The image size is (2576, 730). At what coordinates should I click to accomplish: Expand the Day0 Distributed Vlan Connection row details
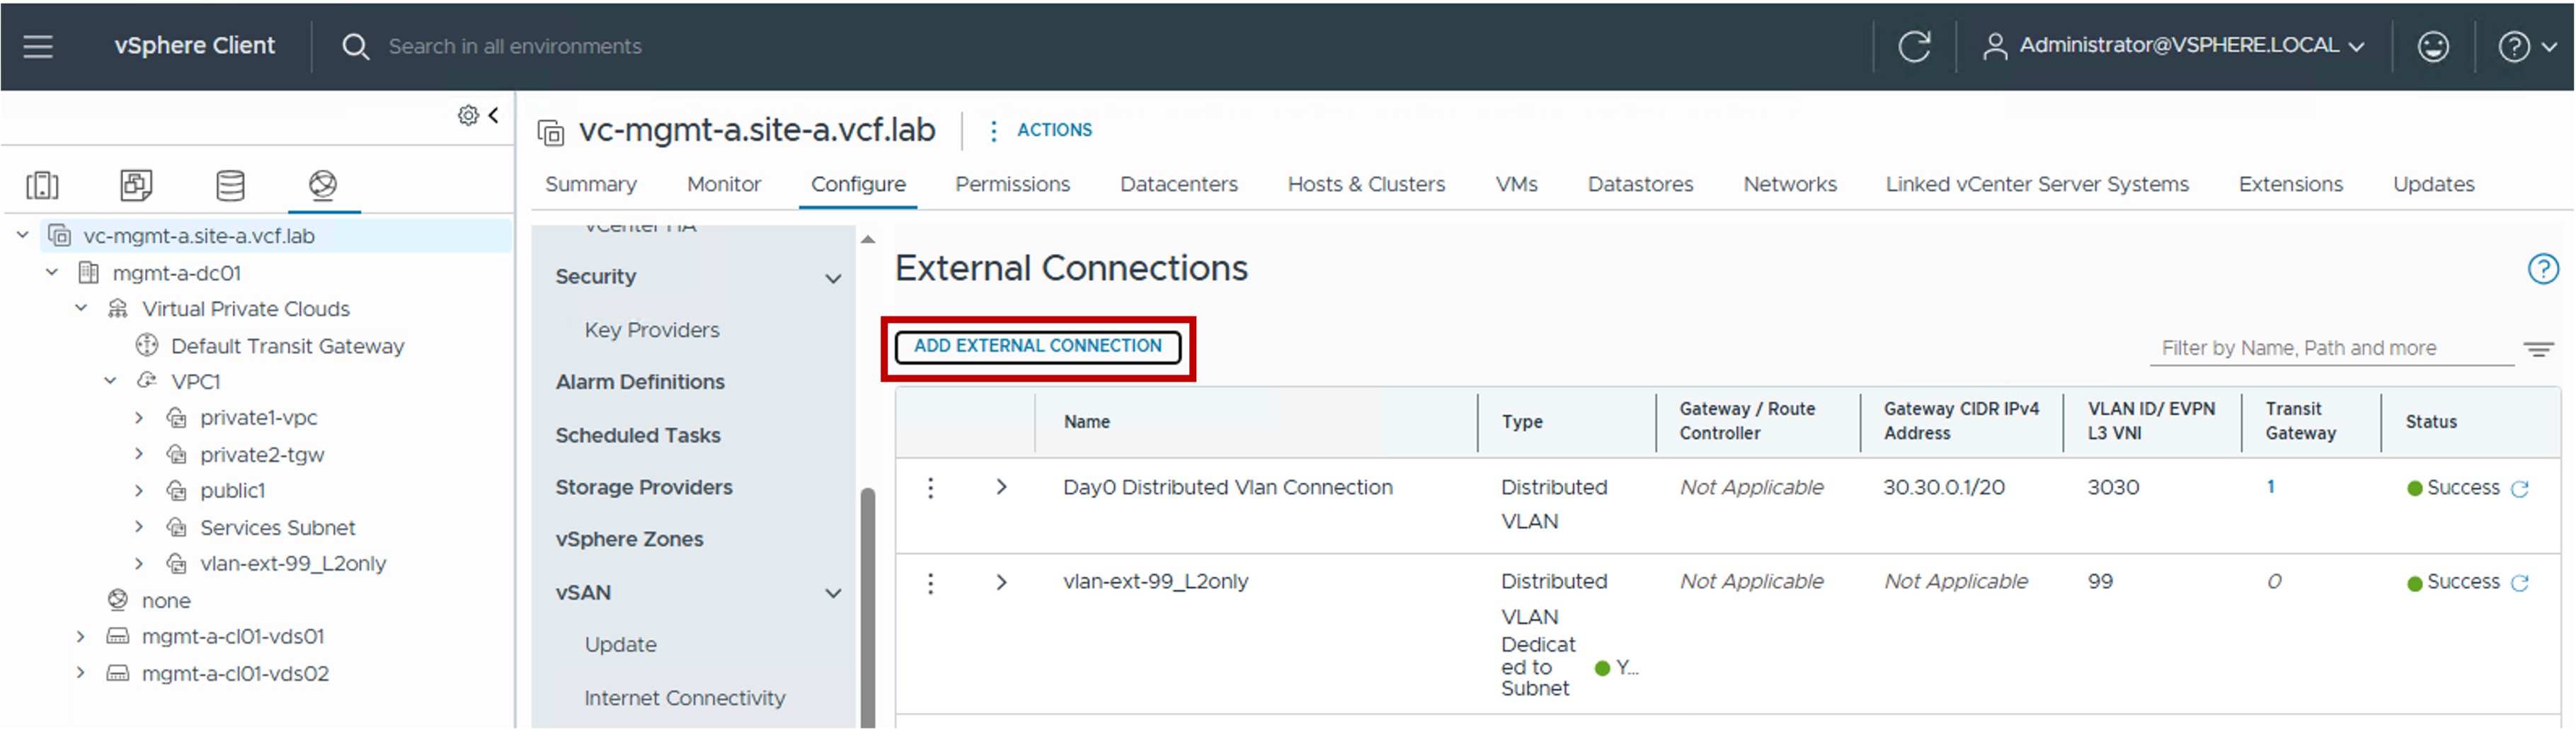[x=1001, y=488]
